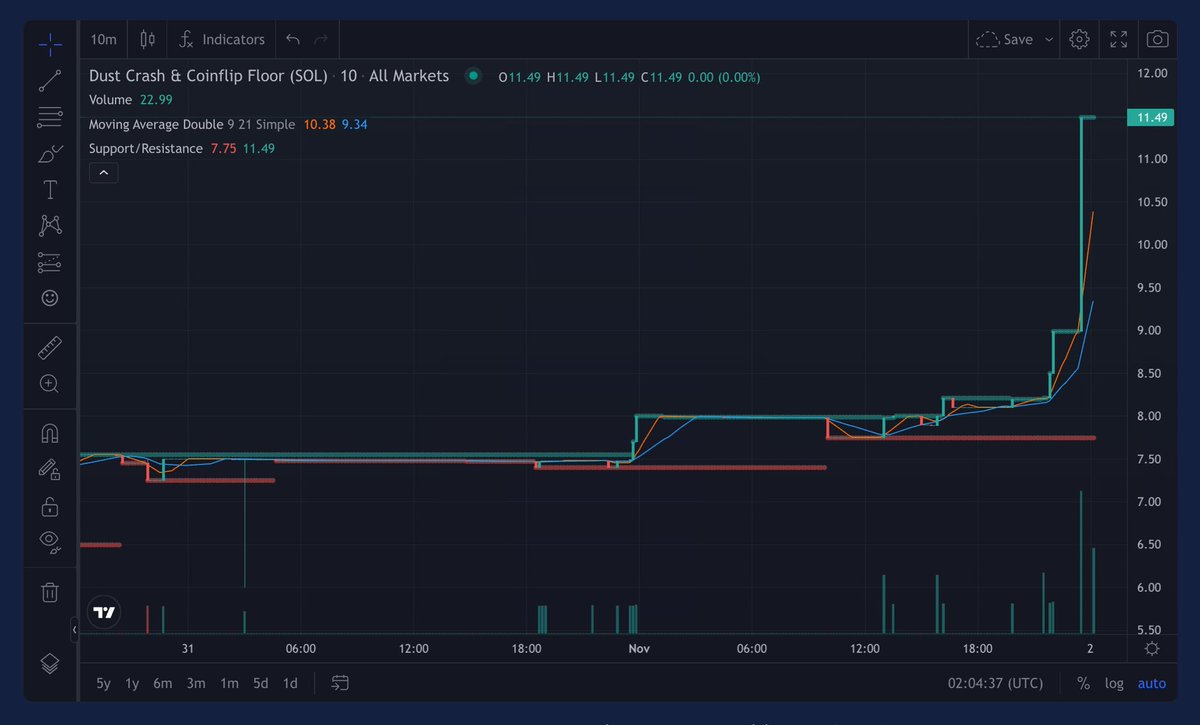Redo the last chart action
The width and height of the screenshot is (1200, 725).
(x=321, y=40)
